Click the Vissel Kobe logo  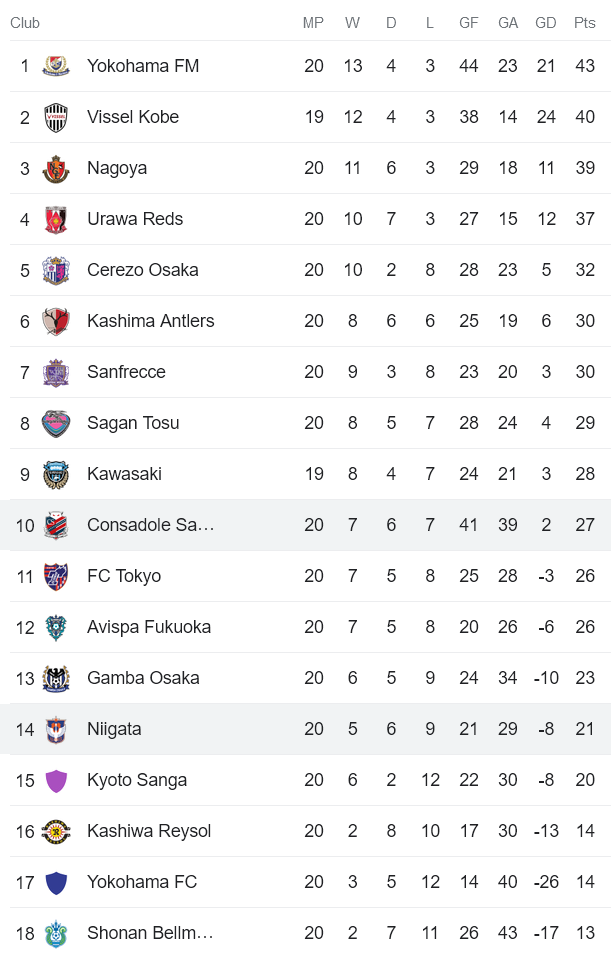(57, 117)
